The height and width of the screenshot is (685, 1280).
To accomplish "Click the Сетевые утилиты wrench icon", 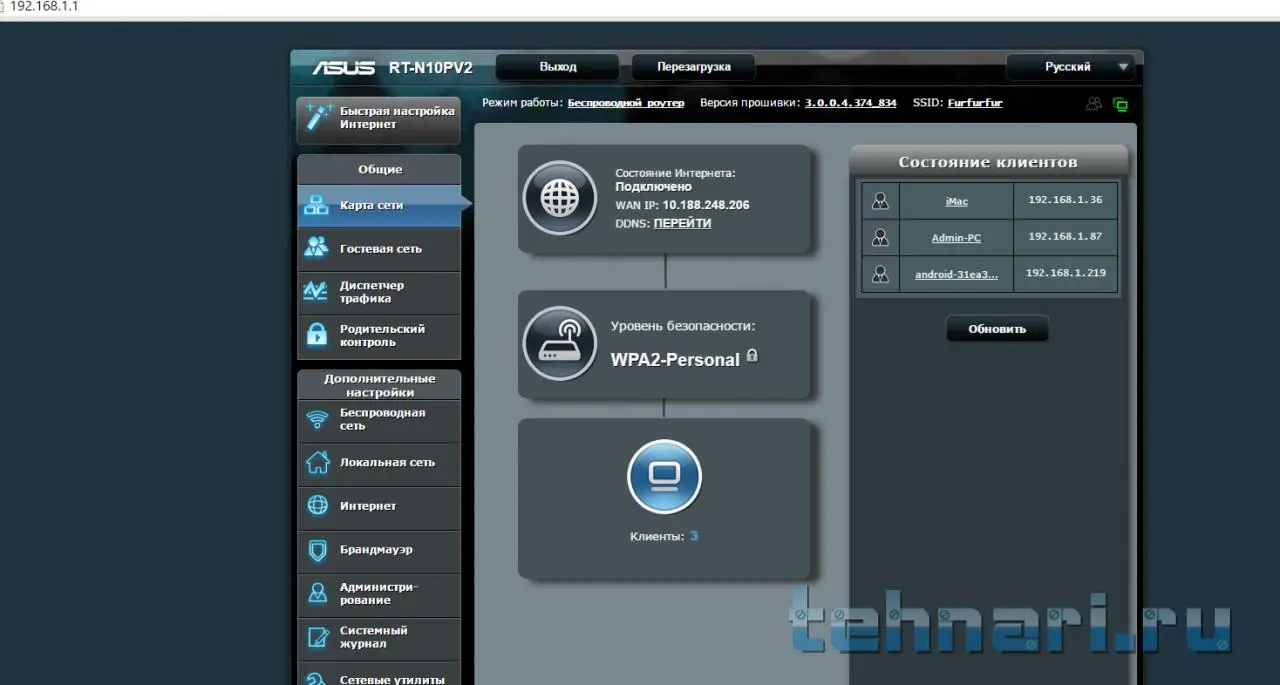I will (x=317, y=678).
